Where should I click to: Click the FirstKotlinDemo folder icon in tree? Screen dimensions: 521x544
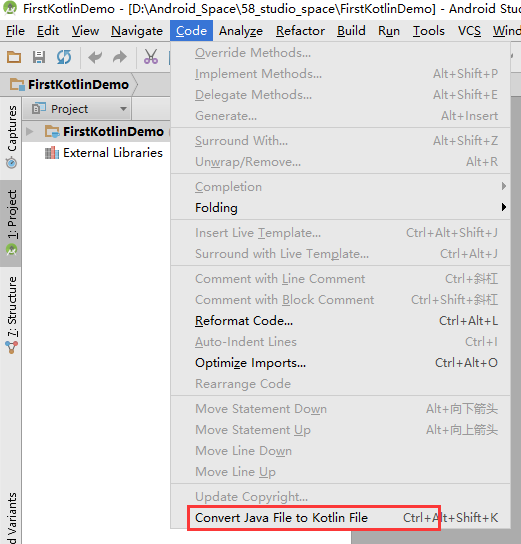[52, 131]
